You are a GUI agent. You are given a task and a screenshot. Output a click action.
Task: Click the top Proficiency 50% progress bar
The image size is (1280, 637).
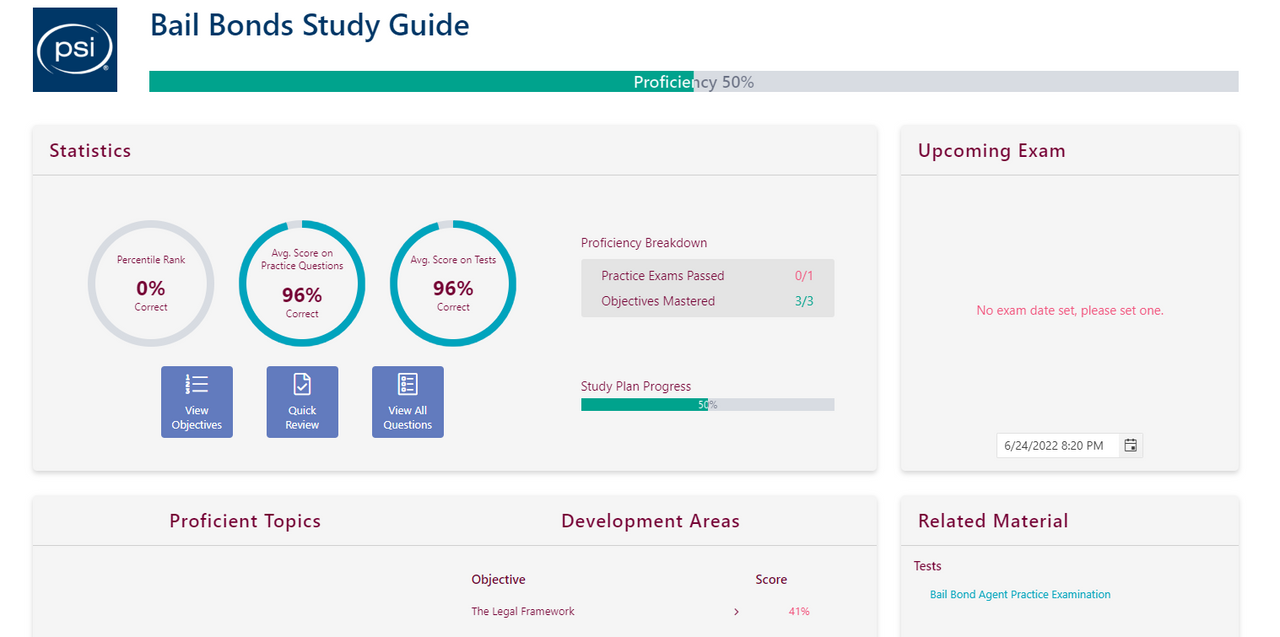(x=693, y=82)
